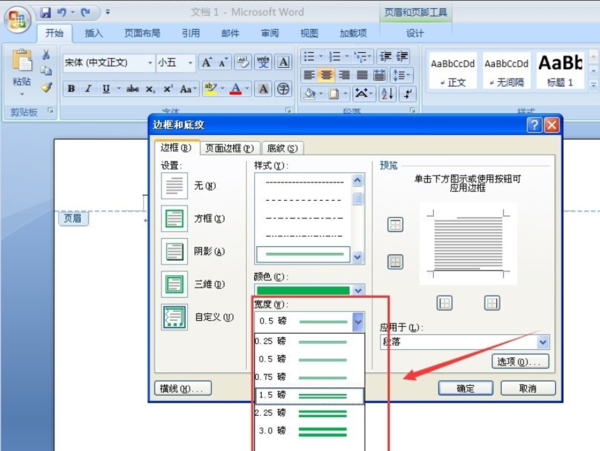Sort text with A-Z icon

point(387,93)
